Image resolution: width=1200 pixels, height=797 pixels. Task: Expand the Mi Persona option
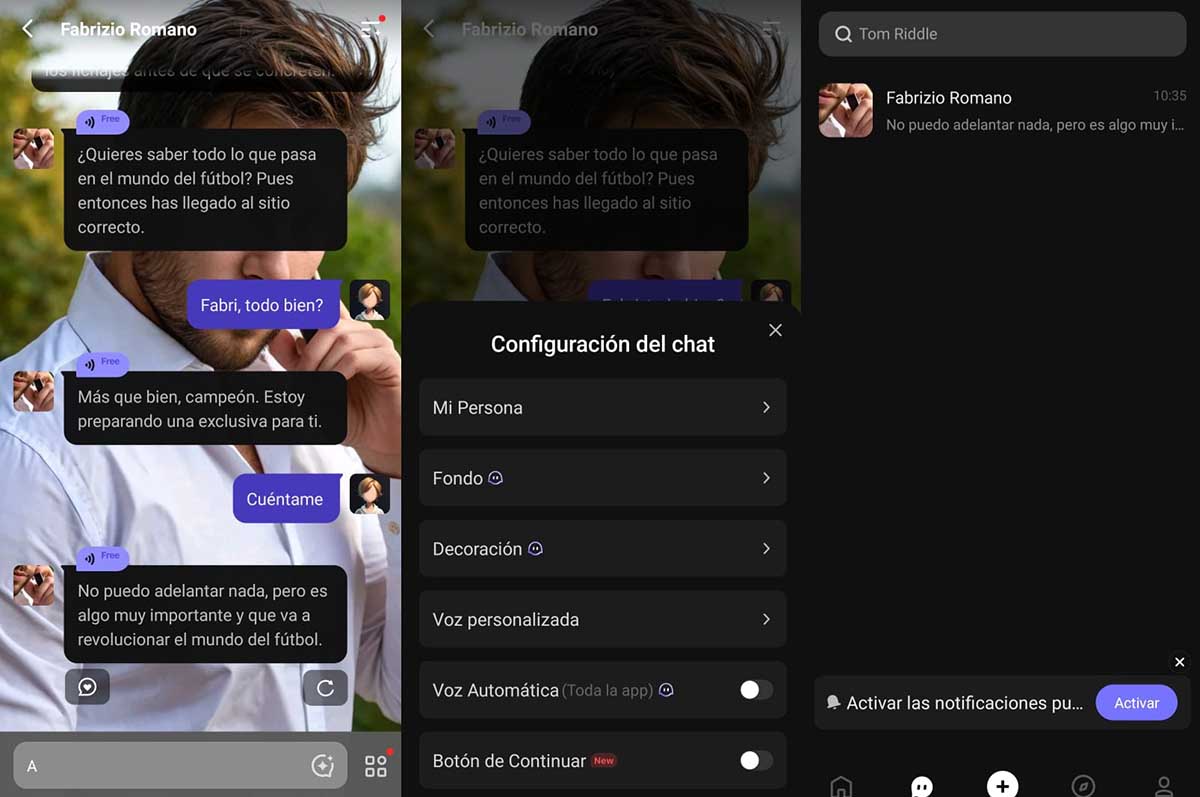603,407
